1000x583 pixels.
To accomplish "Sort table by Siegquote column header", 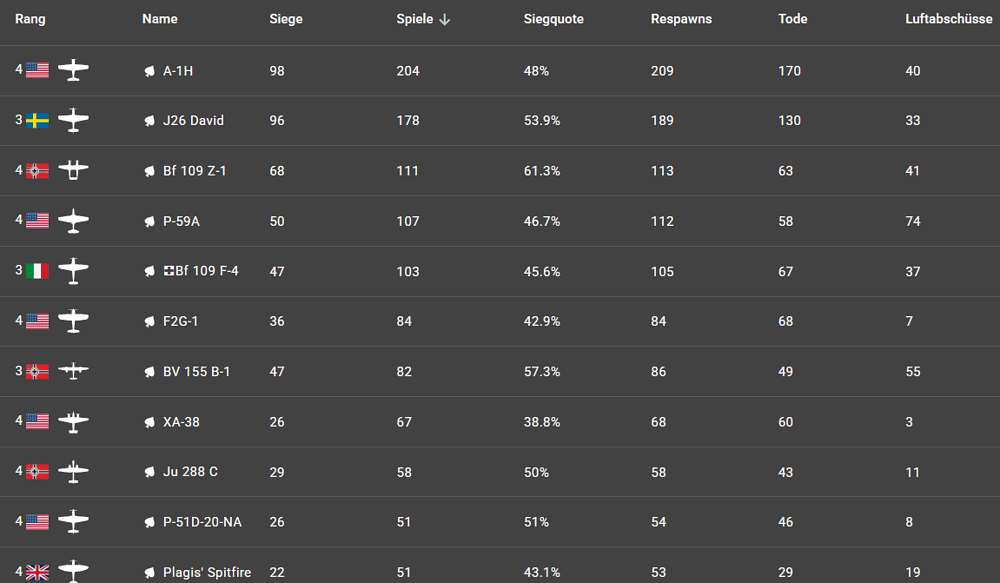I will (553, 19).
